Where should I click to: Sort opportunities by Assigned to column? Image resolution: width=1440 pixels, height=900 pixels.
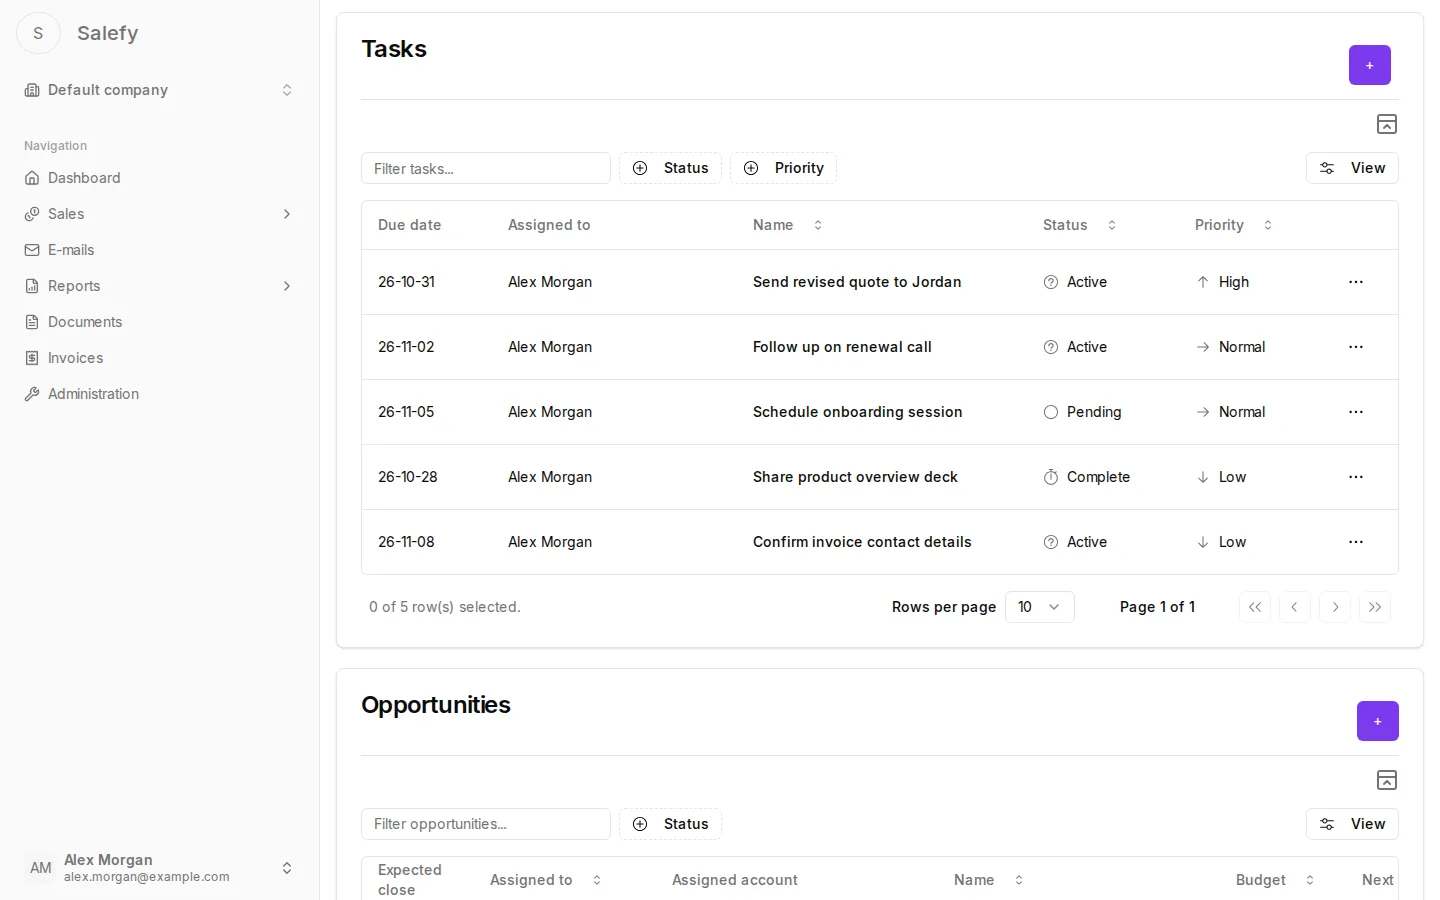[546, 880]
